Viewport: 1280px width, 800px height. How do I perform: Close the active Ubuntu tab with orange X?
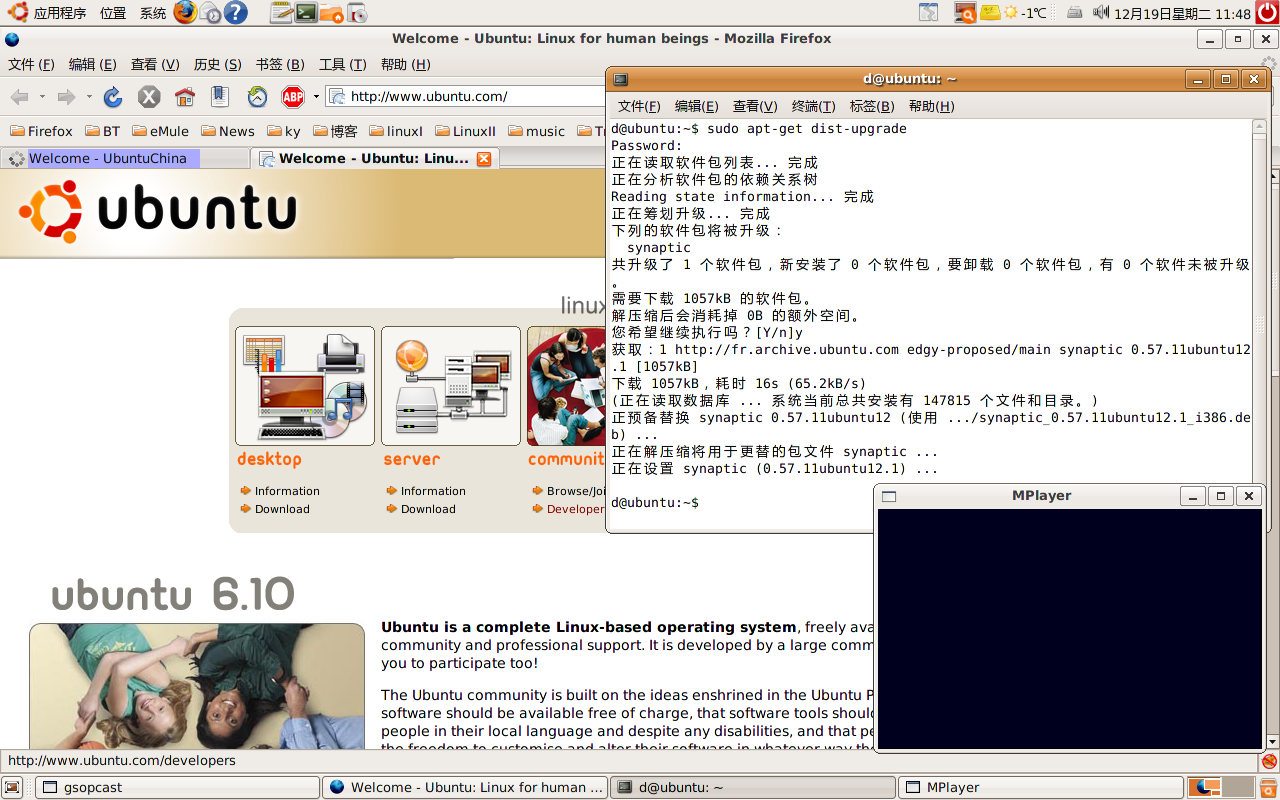(x=484, y=158)
